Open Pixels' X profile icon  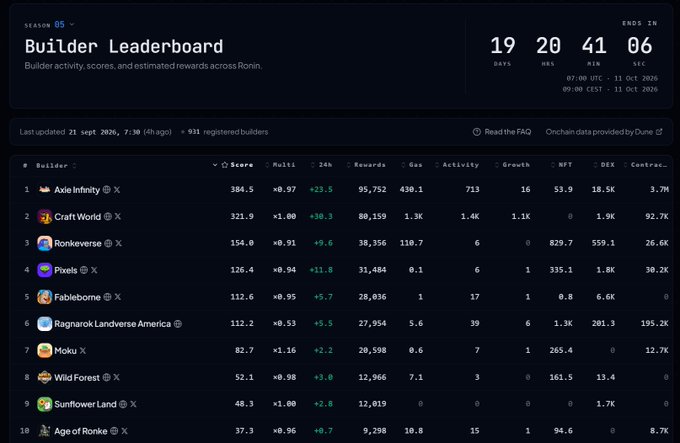pos(94,270)
